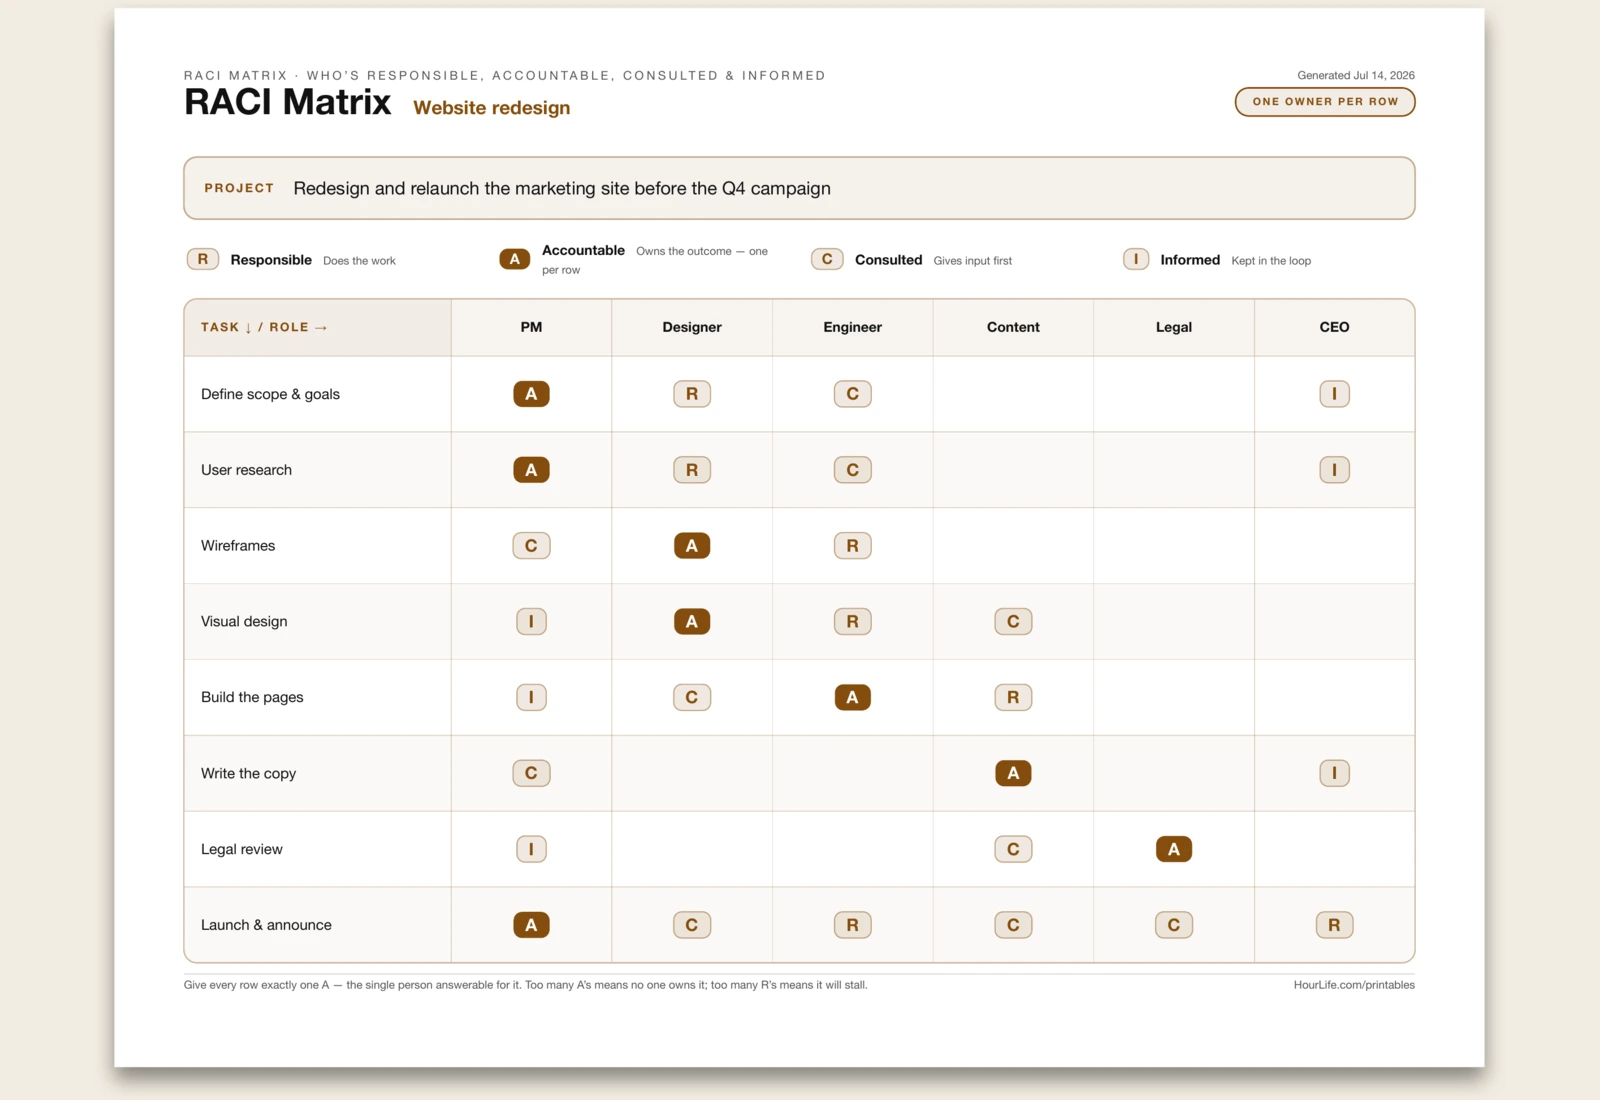
Task: Click the A badge for Content in Write the copy
Action: 1013,773
